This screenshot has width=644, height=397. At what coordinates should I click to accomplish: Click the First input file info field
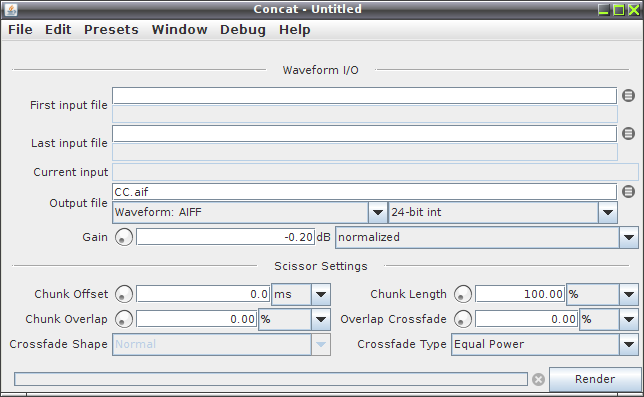[x=365, y=114]
